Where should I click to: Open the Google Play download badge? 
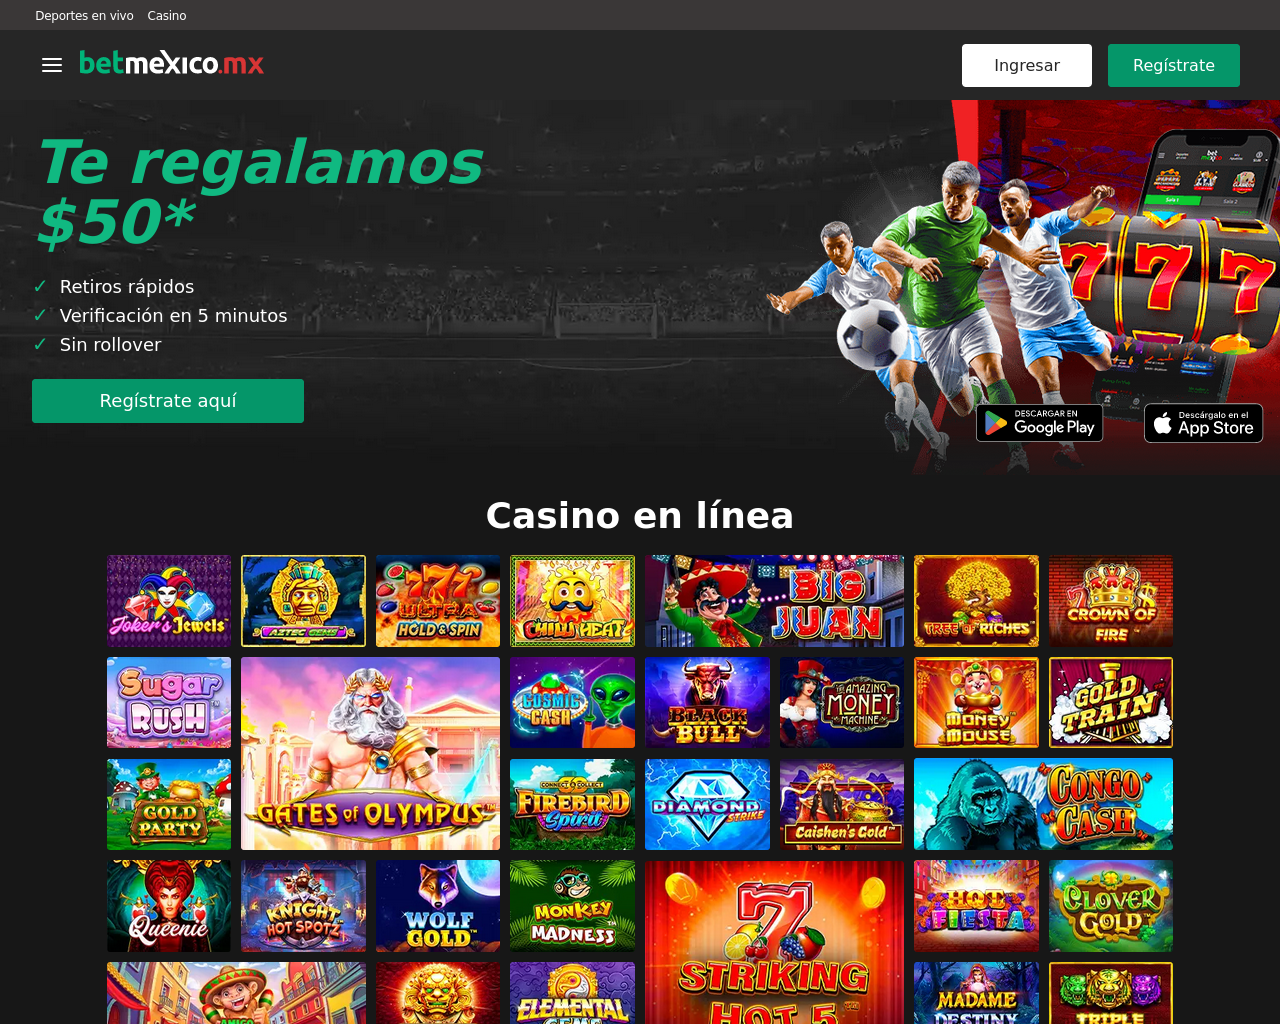(1040, 423)
